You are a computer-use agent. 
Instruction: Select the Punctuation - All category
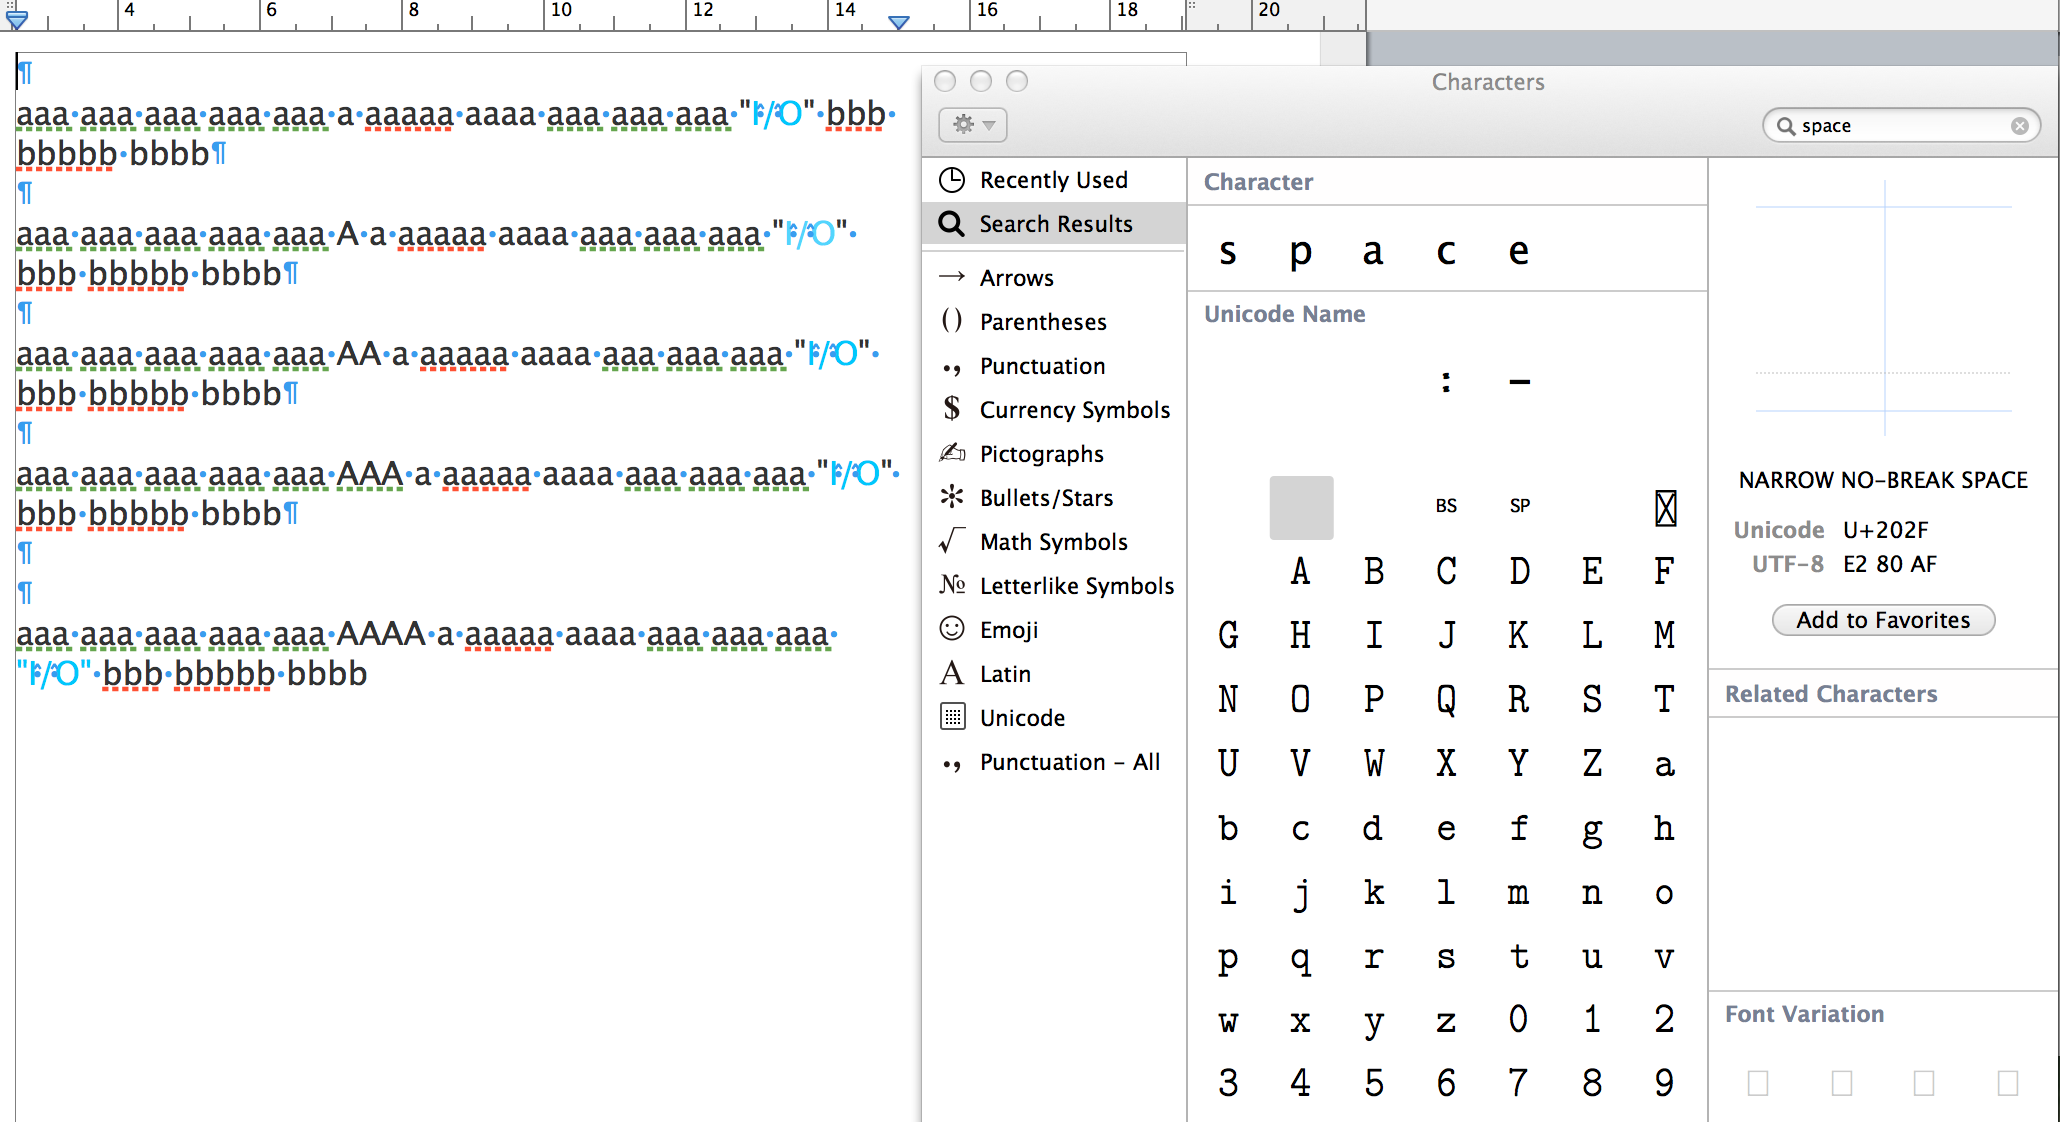(x=1069, y=762)
